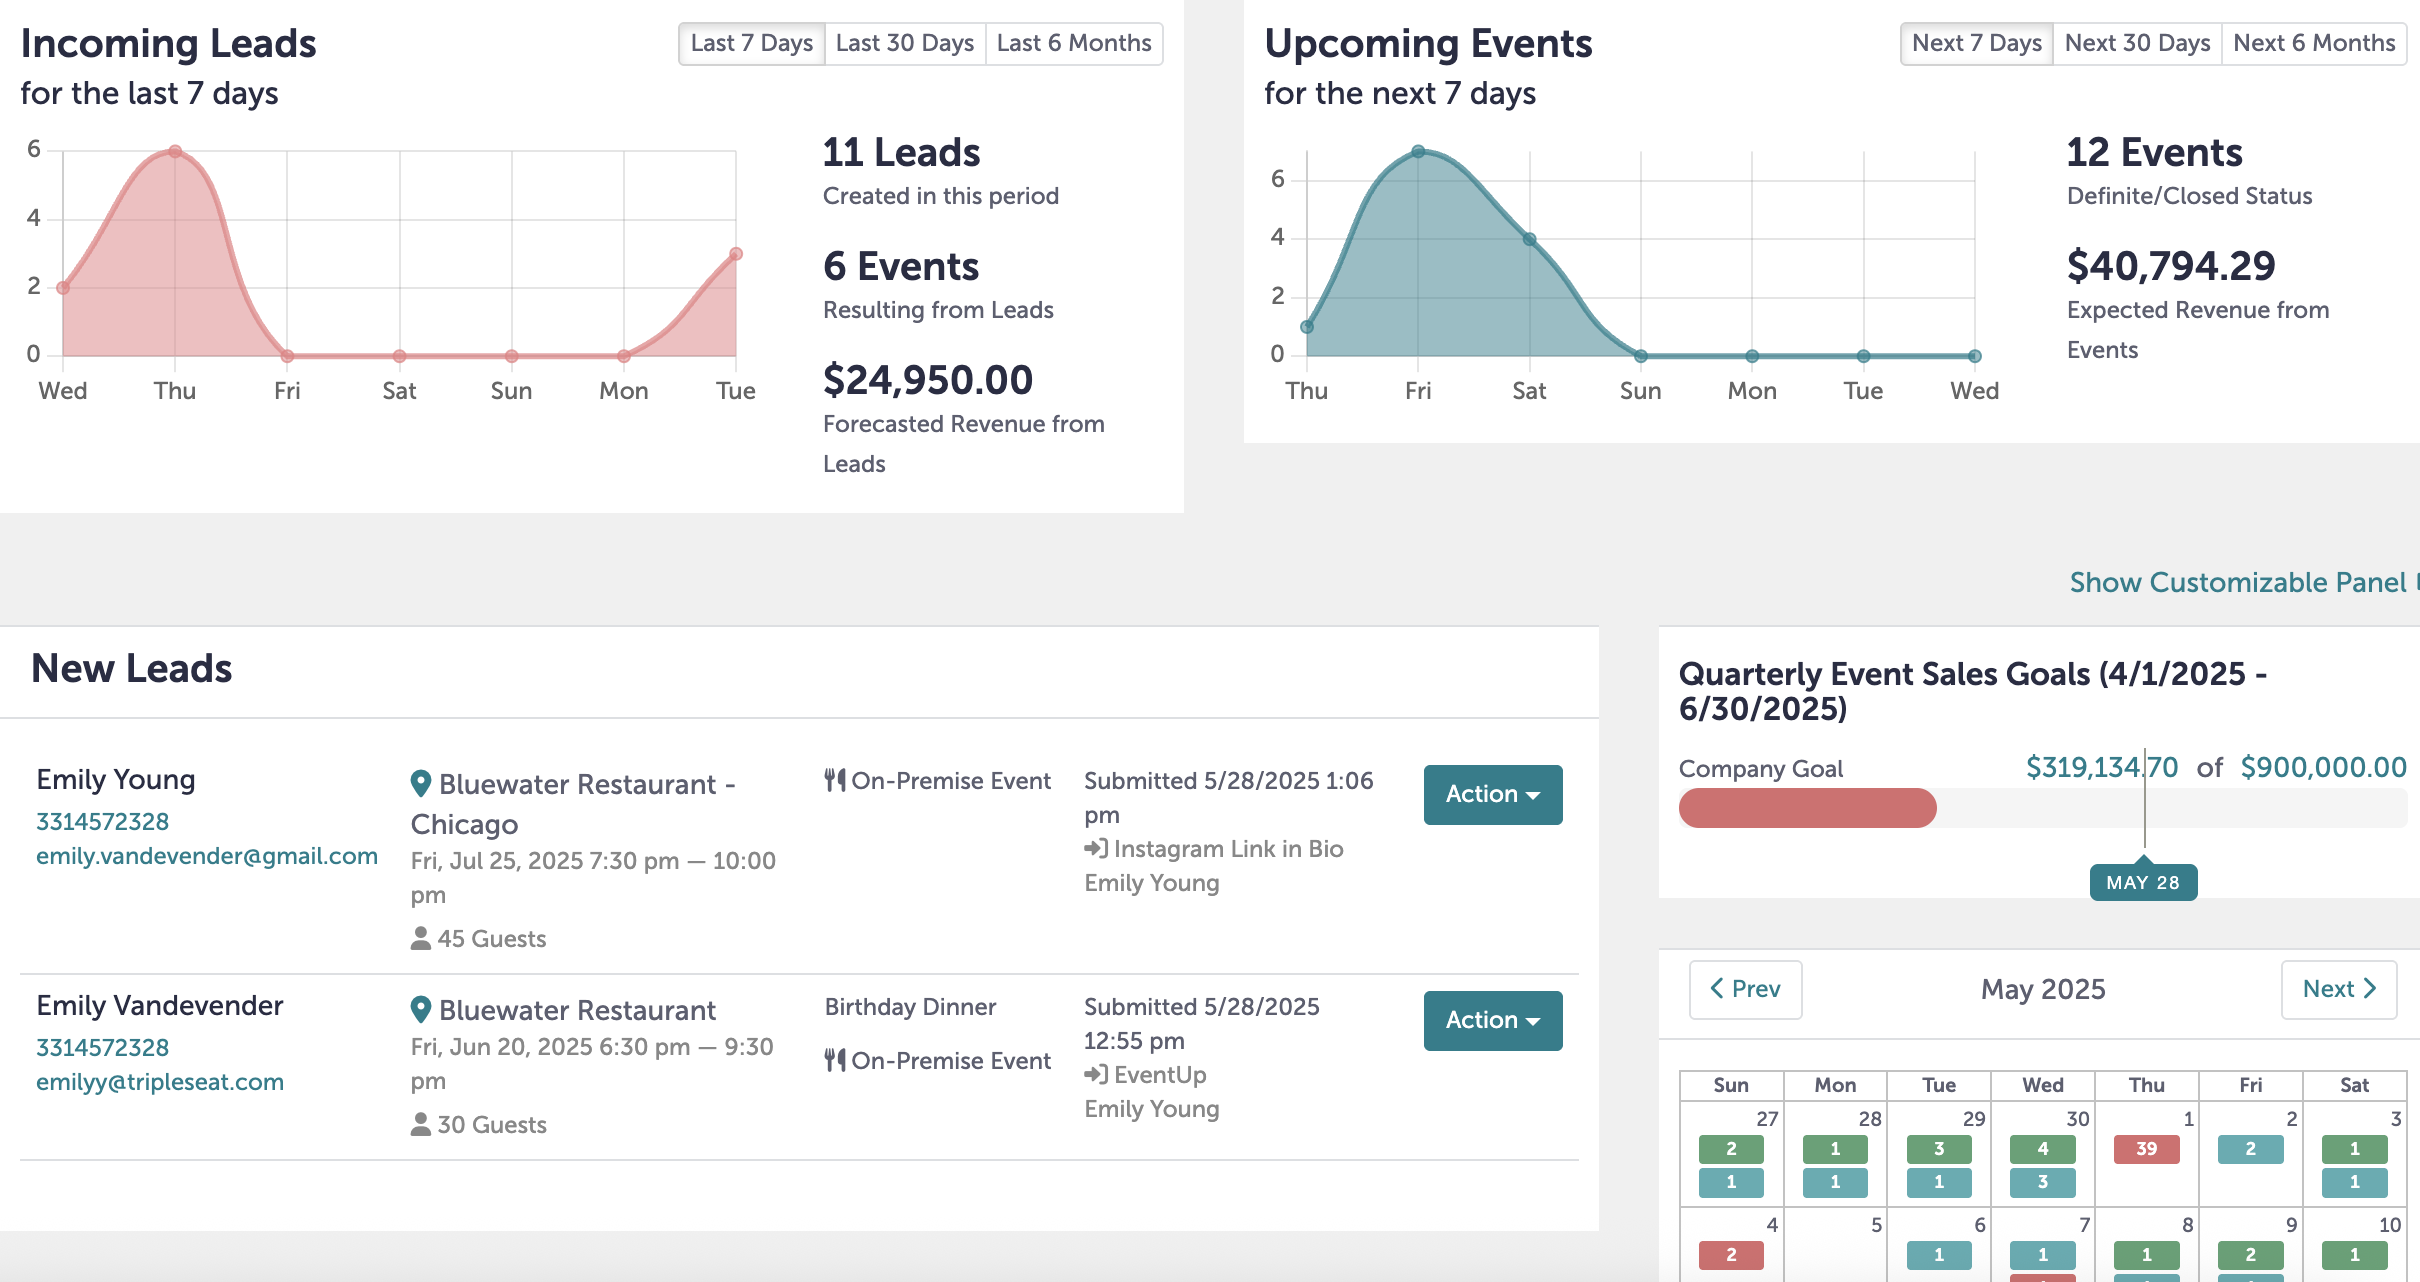Click the 30 Guests person icon
The image size is (2420, 1282).
tap(421, 1124)
